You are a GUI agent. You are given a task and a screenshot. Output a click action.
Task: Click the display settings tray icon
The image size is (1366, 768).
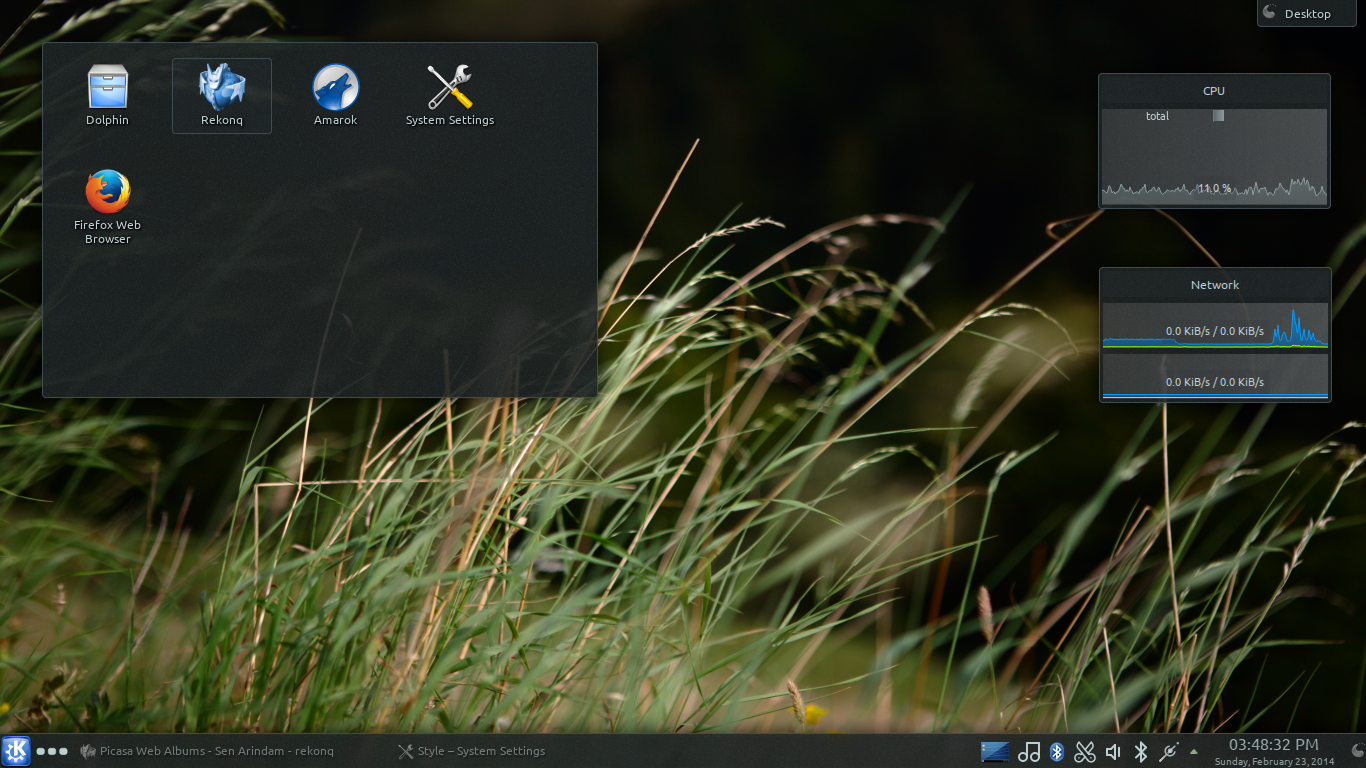coord(995,751)
